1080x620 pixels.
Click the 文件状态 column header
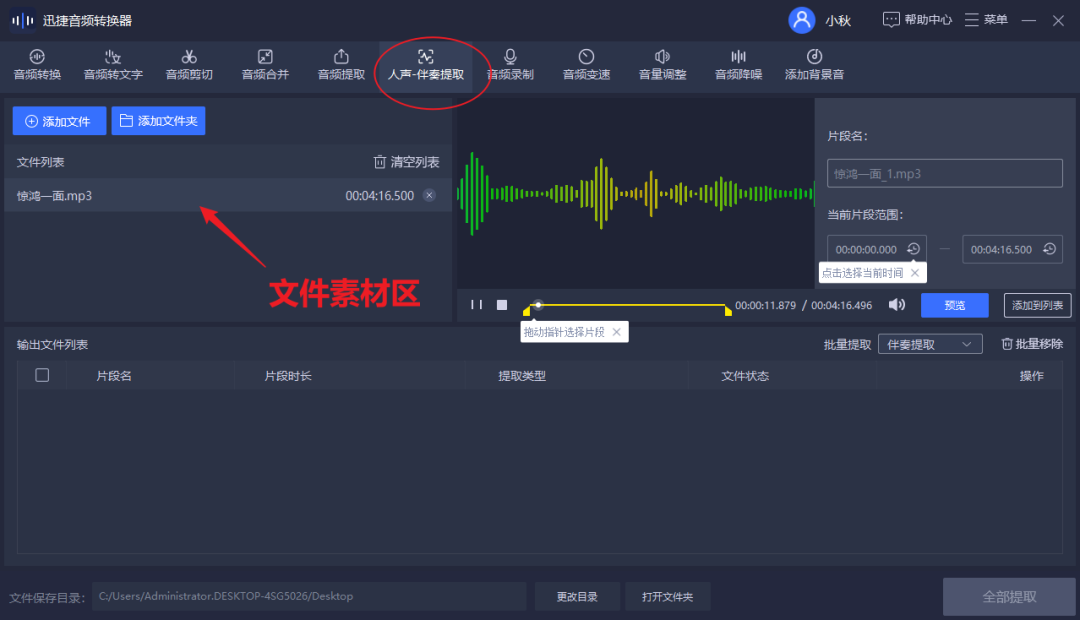tap(745, 376)
